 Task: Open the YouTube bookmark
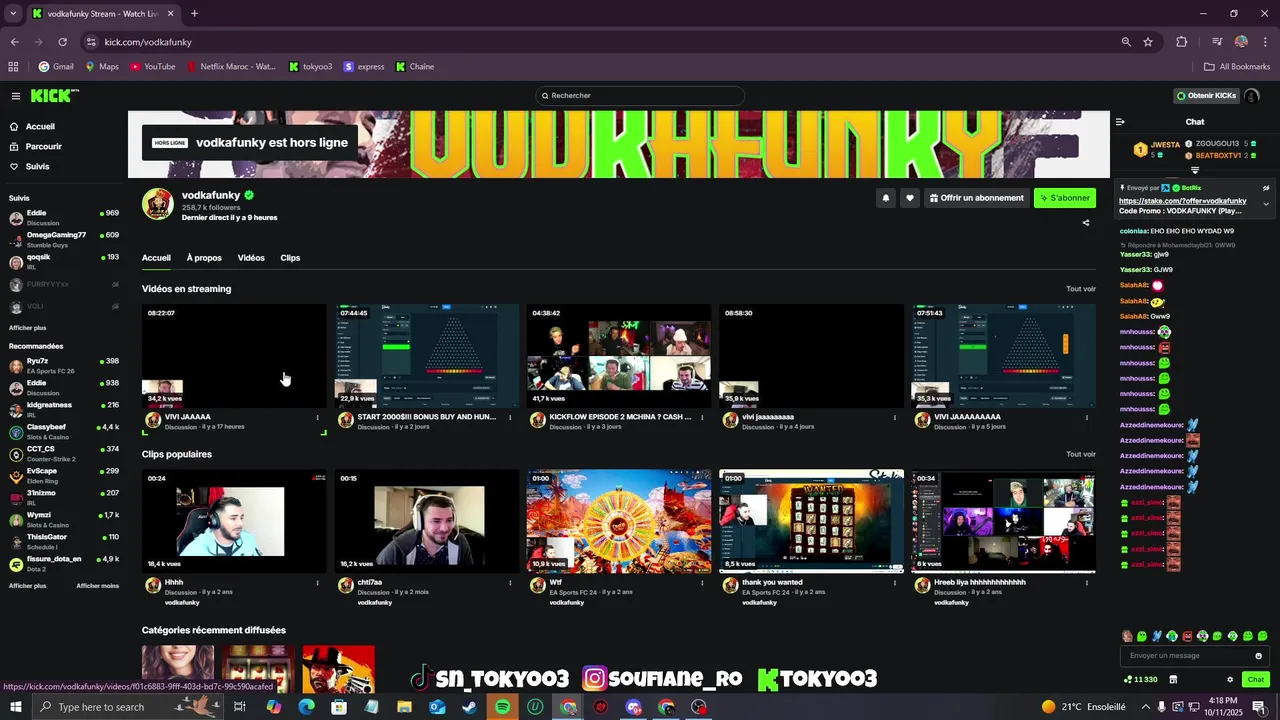pos(153,67)
